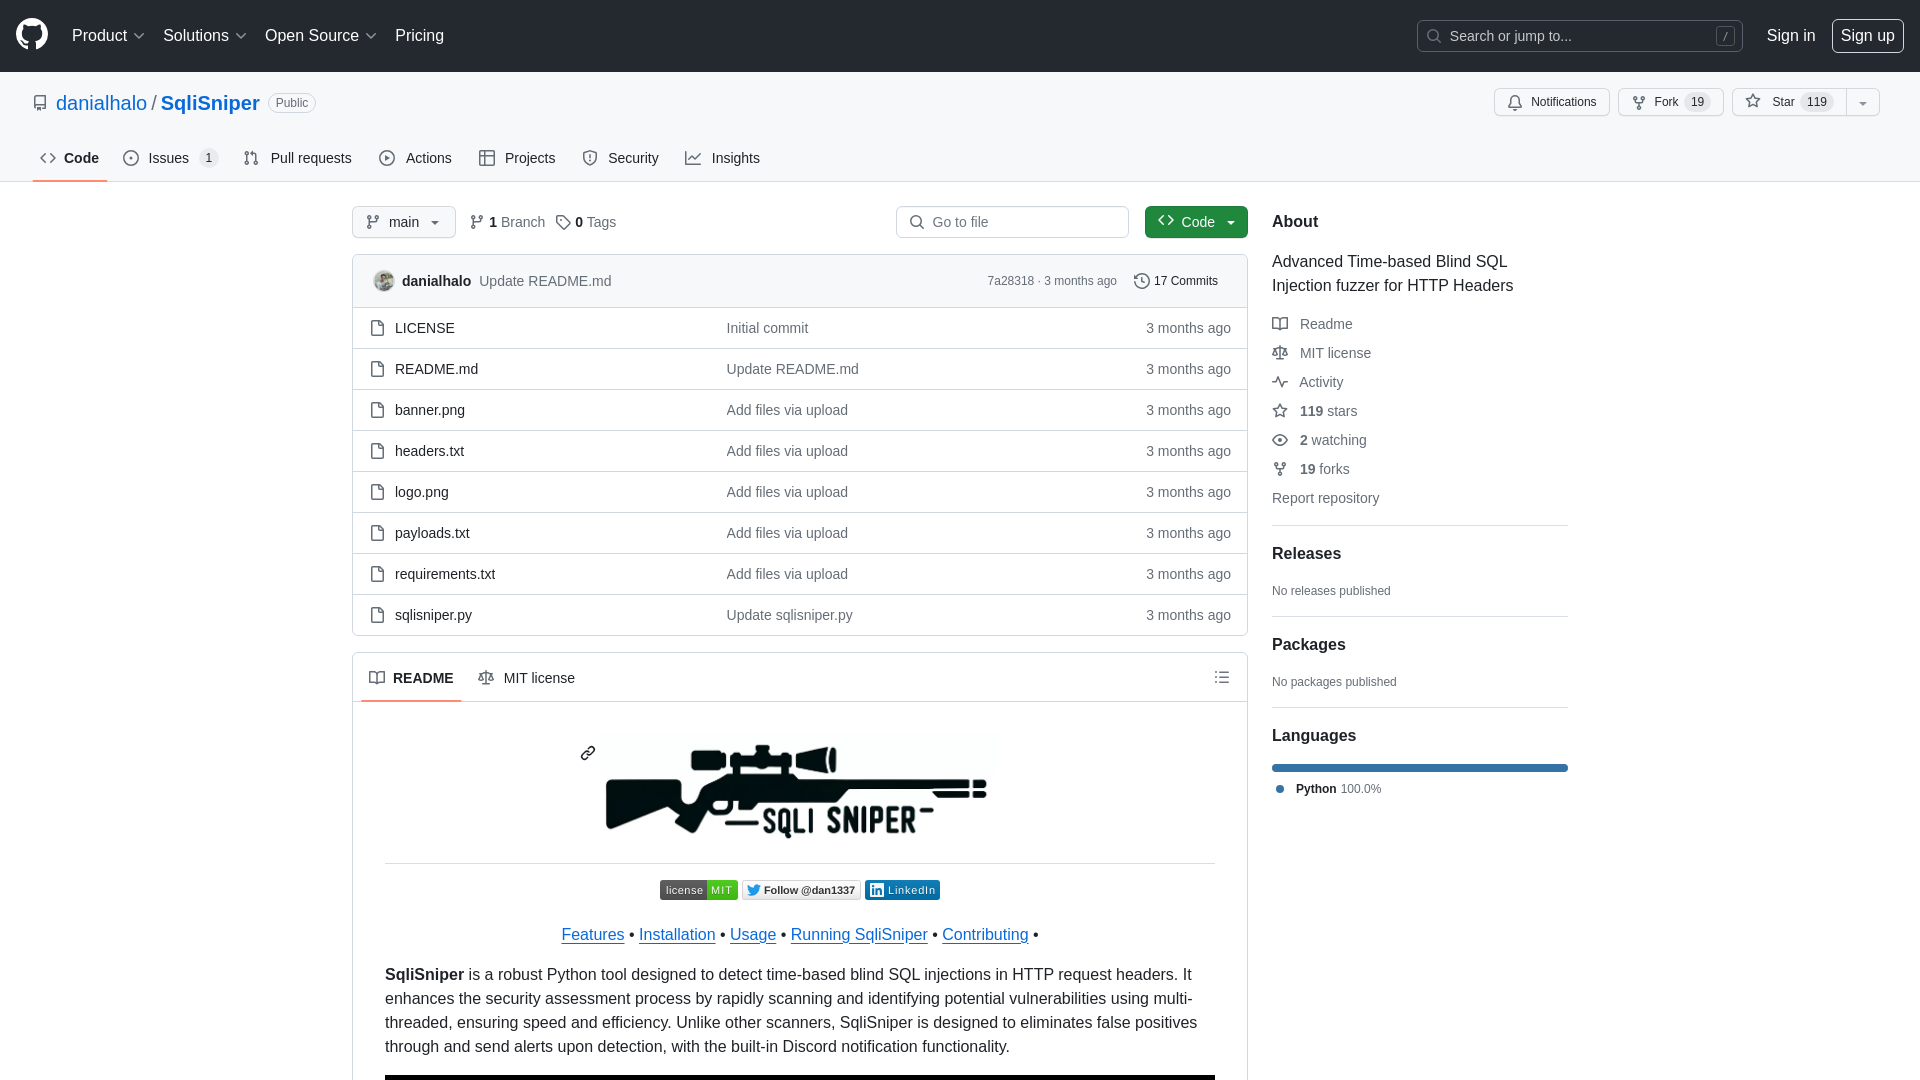Click the file icon next to LICENSE
Image resolution: width=1920 pixels, height=1080 pixels.
(377, 328)
